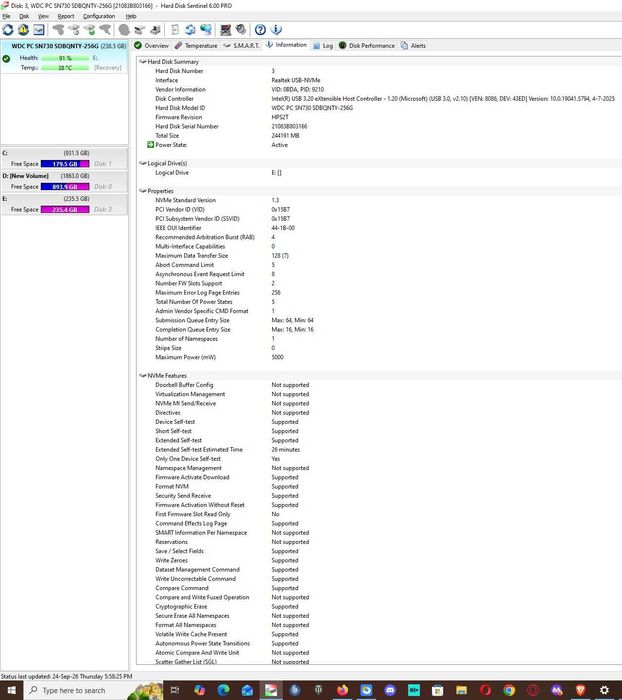Screen dimensions: 622x700
Task: Click the NVMe Standard Version row label
Action: pyautogui.click(x=186, y=200)
